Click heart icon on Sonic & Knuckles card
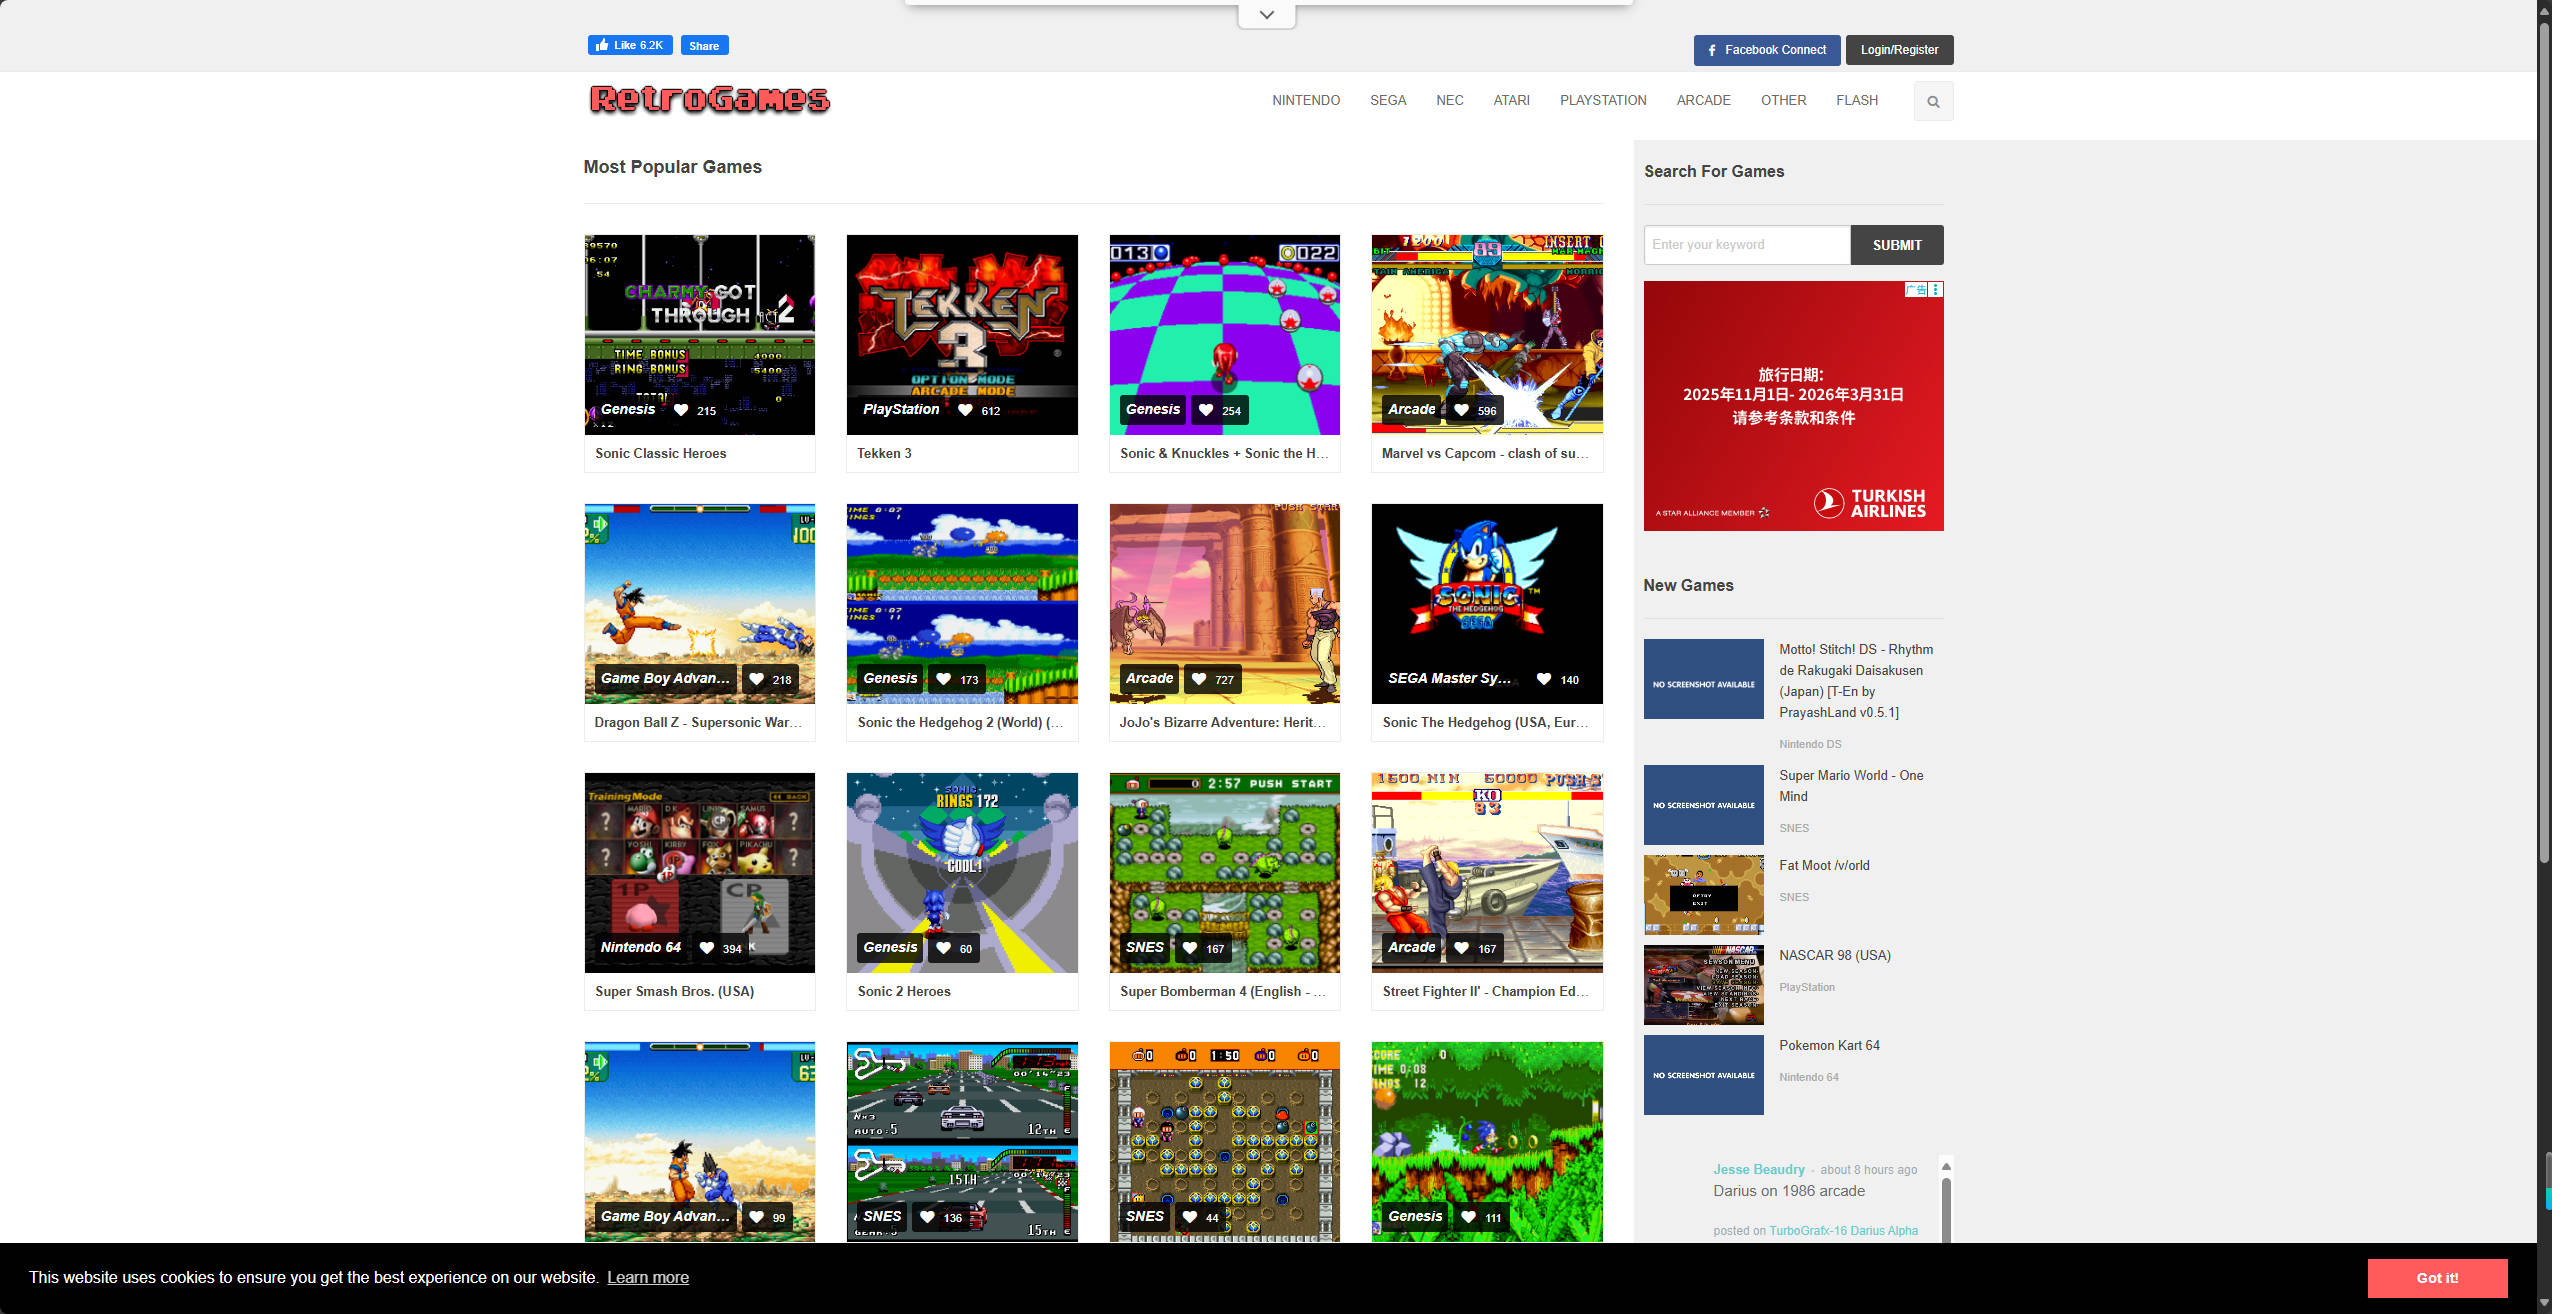The image size is (2552, 1314). [x=1206, y=410]
